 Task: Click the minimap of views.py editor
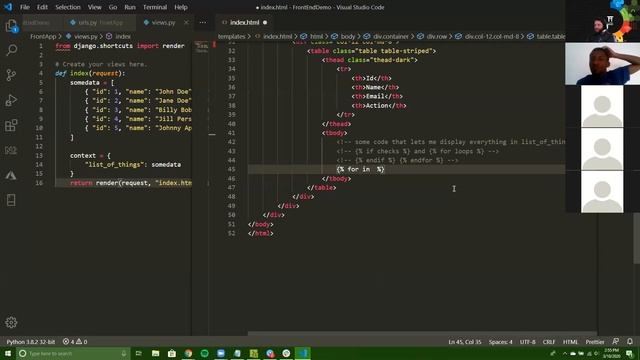pyautogui.click(x=202, y=47)
